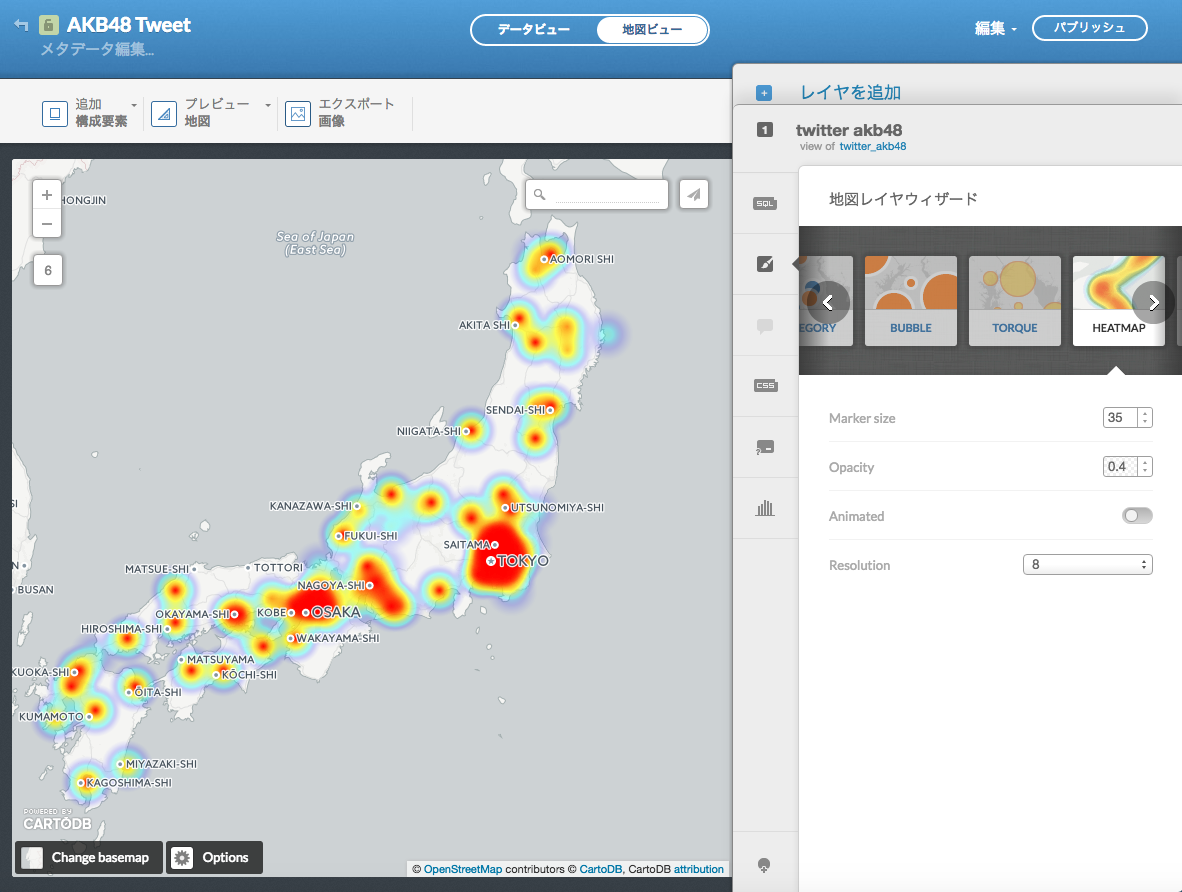Viewport: 1182px width, 892px height.
Task: Zoom in the map with plus button
Action: click(x=47, y=195)
